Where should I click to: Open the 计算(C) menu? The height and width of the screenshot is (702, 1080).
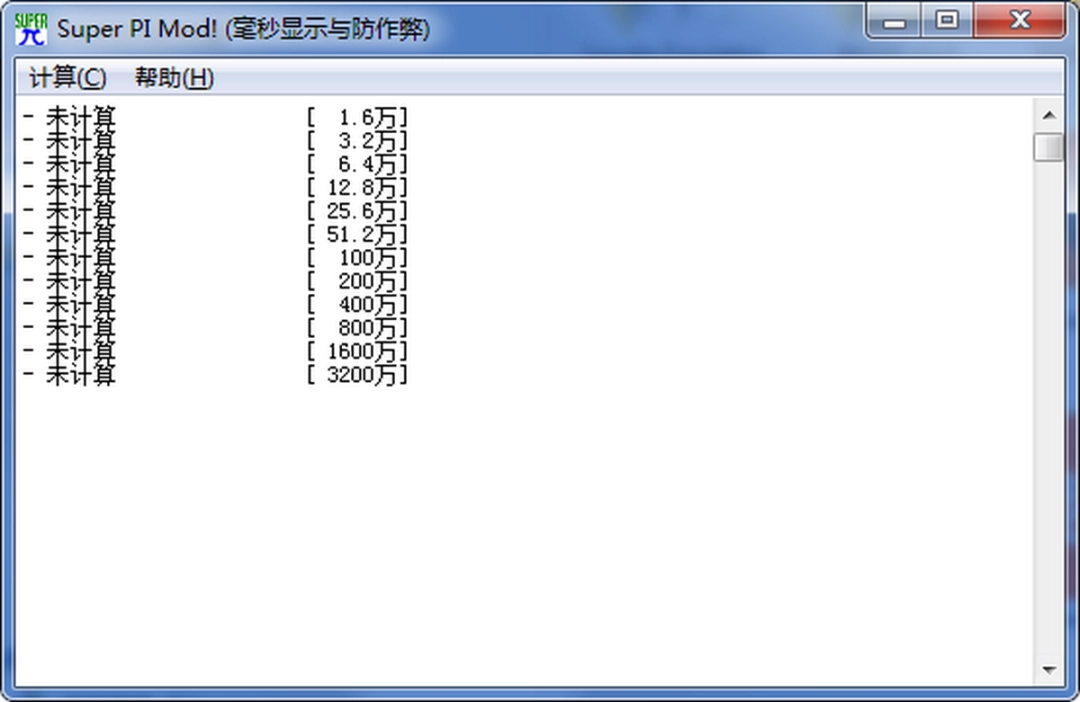point(68,77)
